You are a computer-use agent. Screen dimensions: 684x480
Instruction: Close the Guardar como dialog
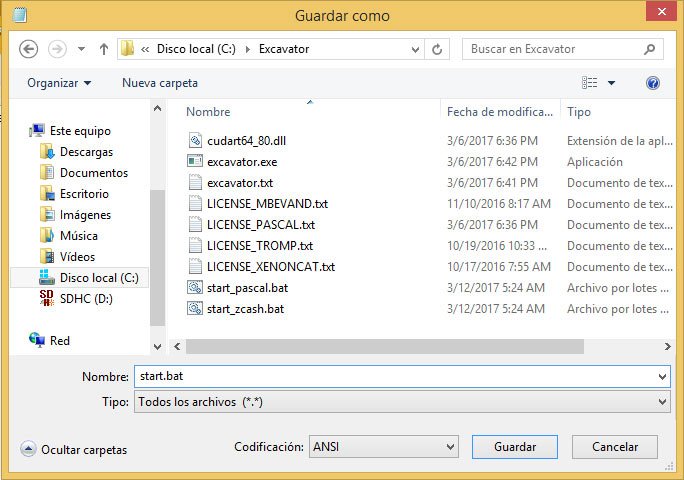pyautogui.click(x=661, y=11)
